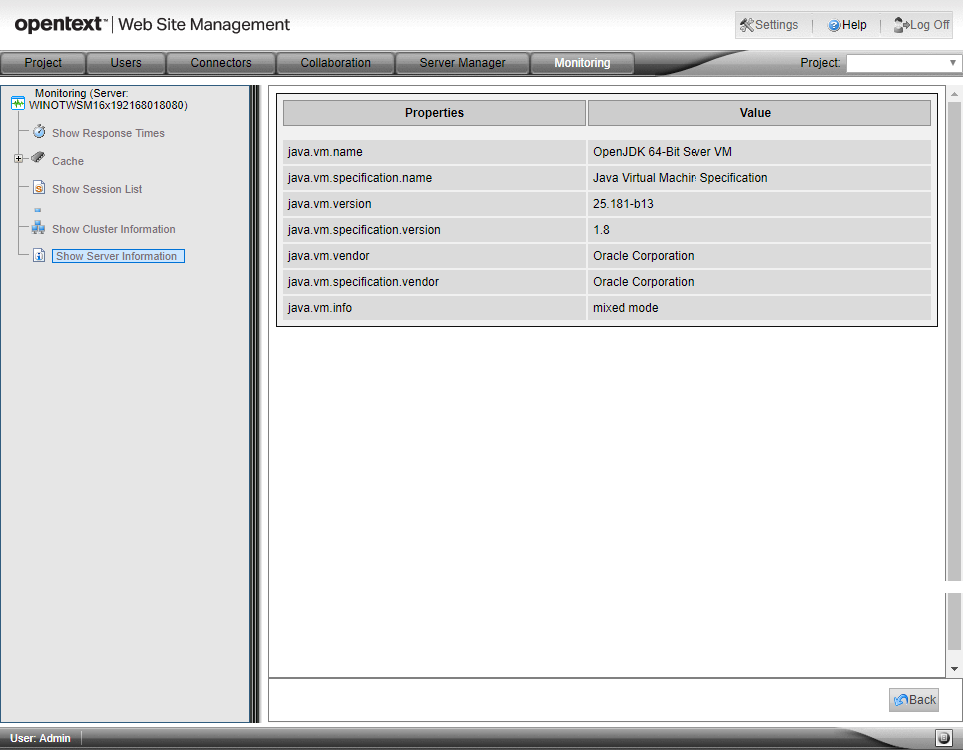Open Settings in the header
The width and height of the screenshot is (963, 755).
pyautogui.click(x=770, y=25)
